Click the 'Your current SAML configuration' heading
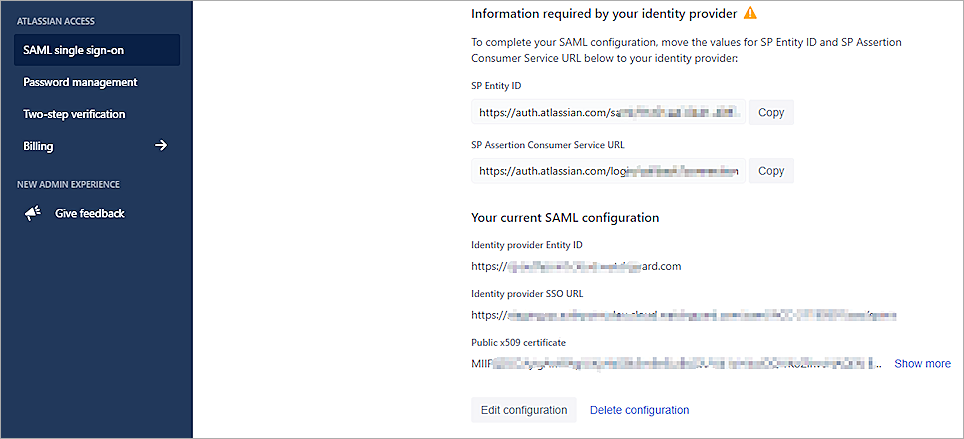The height and width of the screenshot is (439, 964). tap(565, 217)
